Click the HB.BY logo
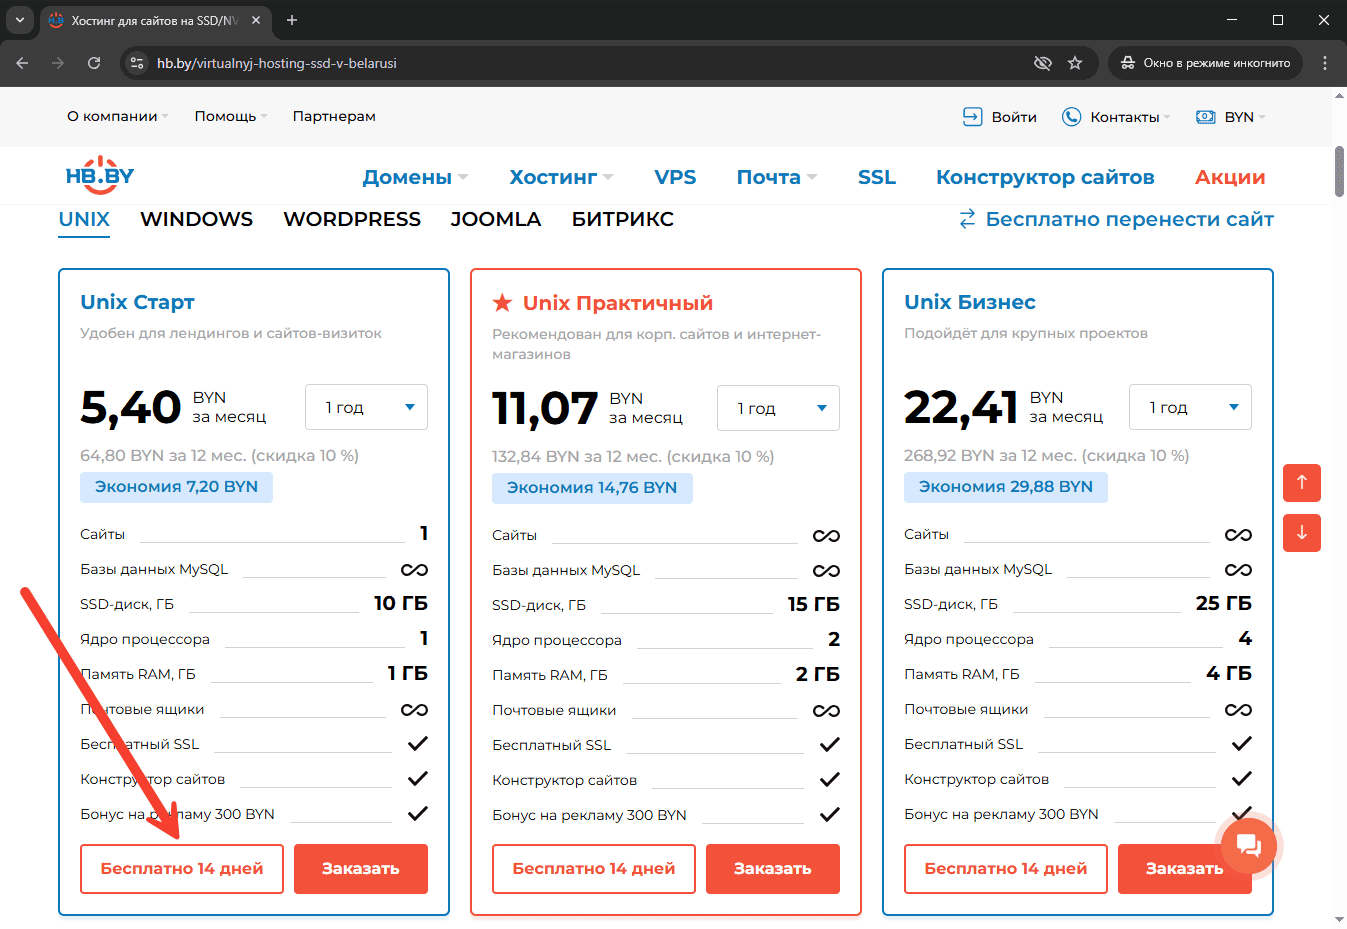 point(99,176)
